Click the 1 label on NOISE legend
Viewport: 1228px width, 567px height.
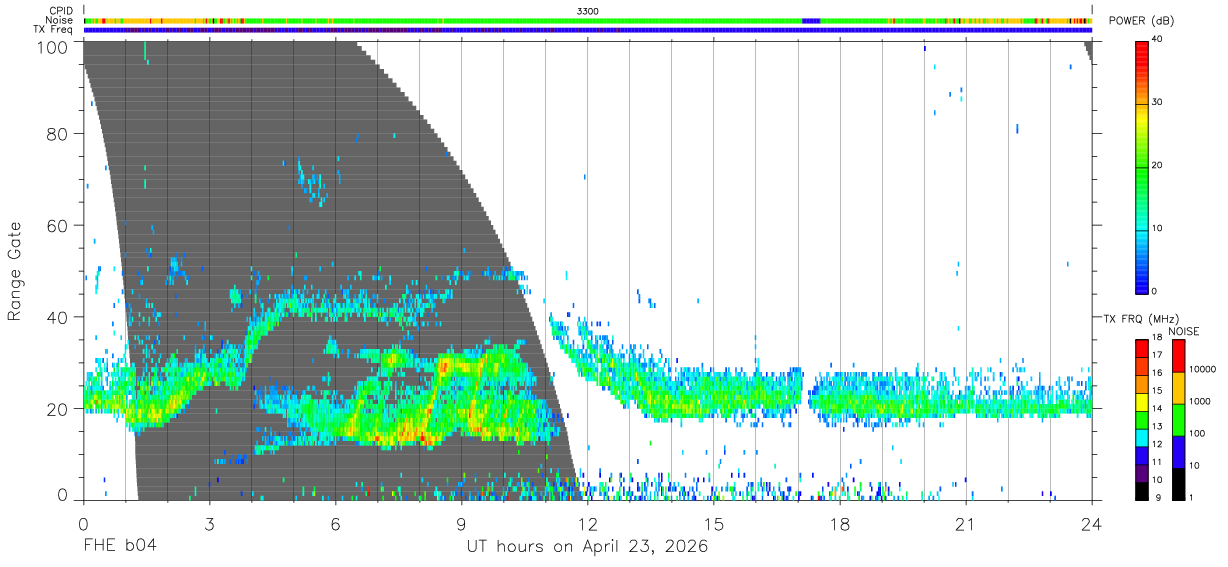1190,497
